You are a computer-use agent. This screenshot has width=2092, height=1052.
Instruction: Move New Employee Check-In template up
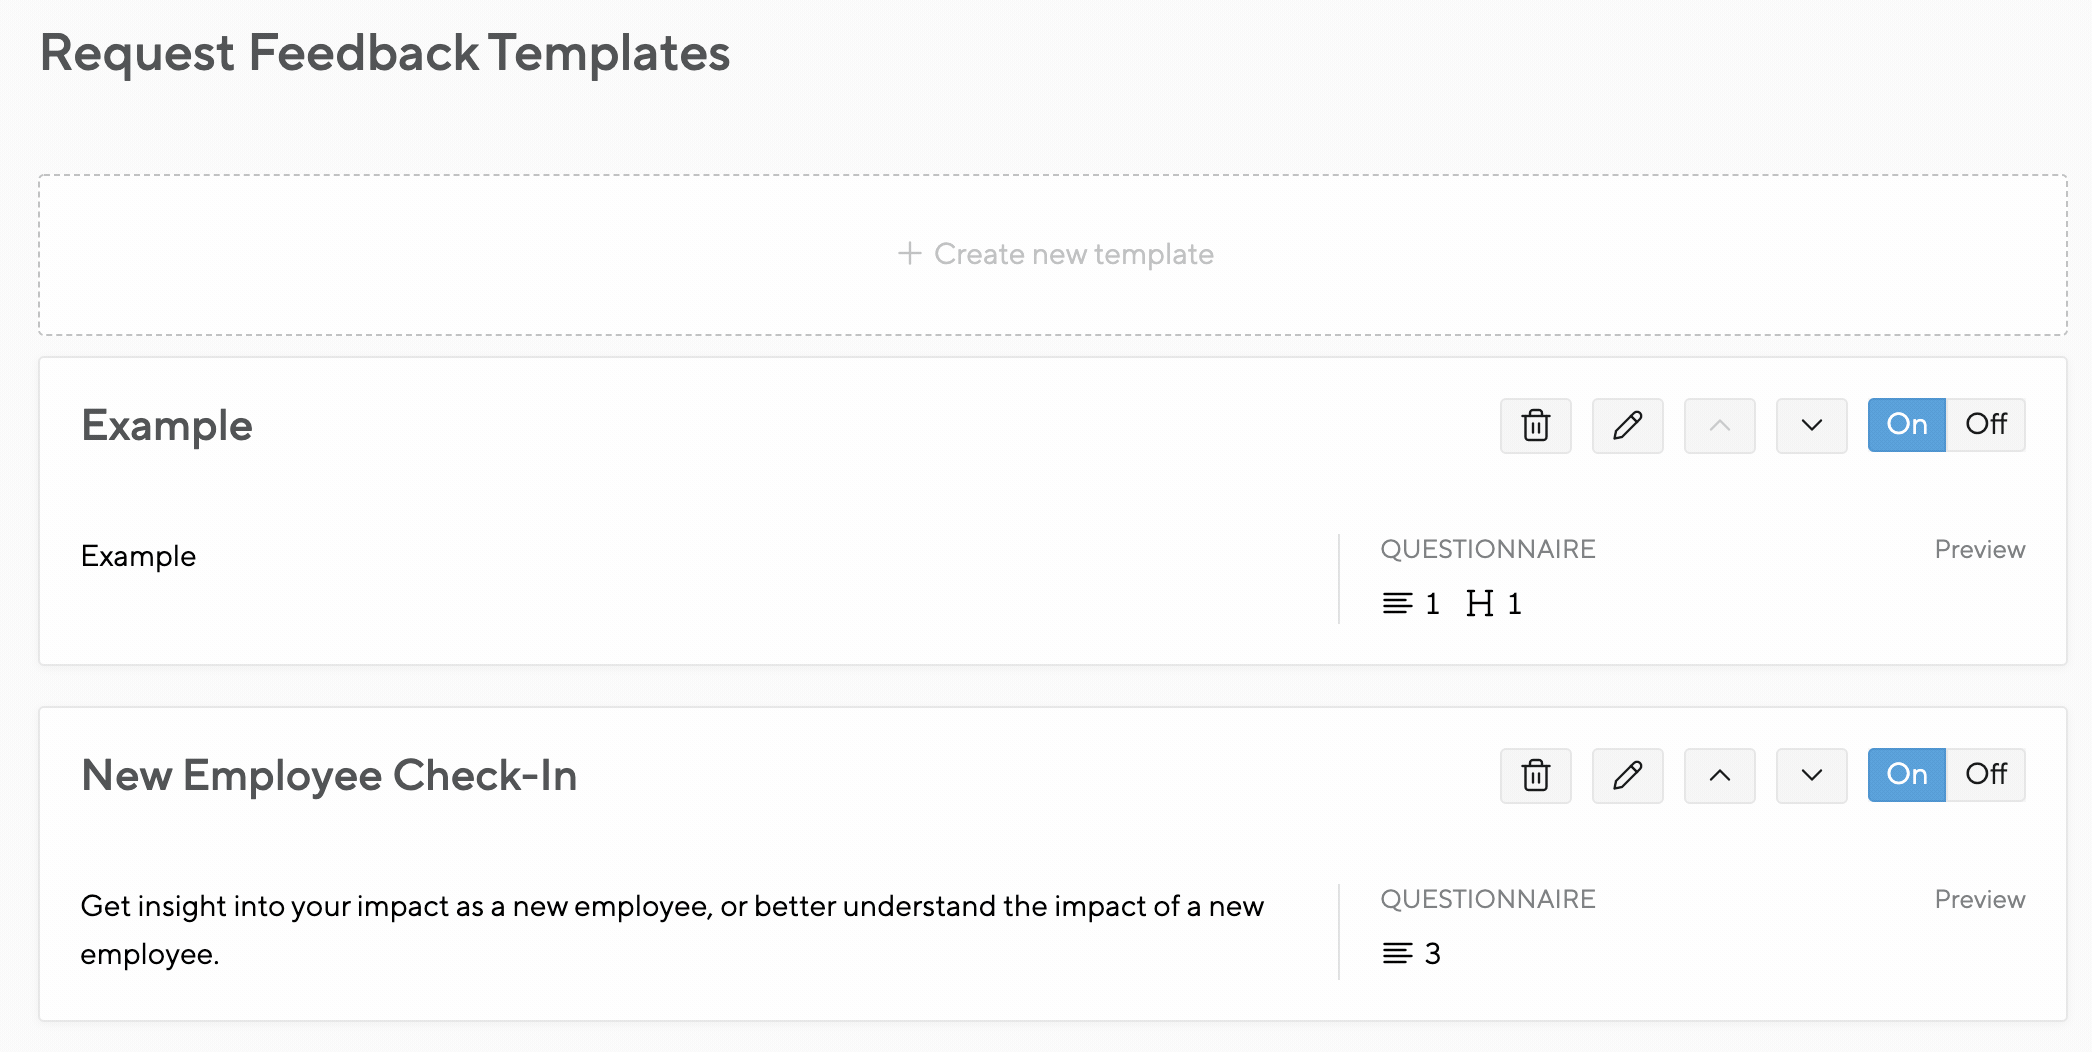tap(1719, 775)
